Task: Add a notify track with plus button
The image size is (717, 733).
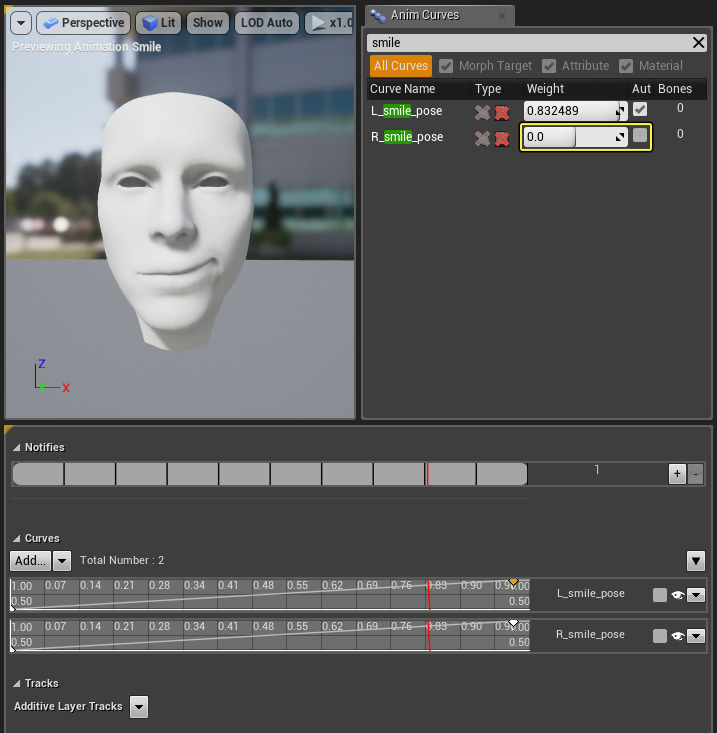Action: point(677,474)
